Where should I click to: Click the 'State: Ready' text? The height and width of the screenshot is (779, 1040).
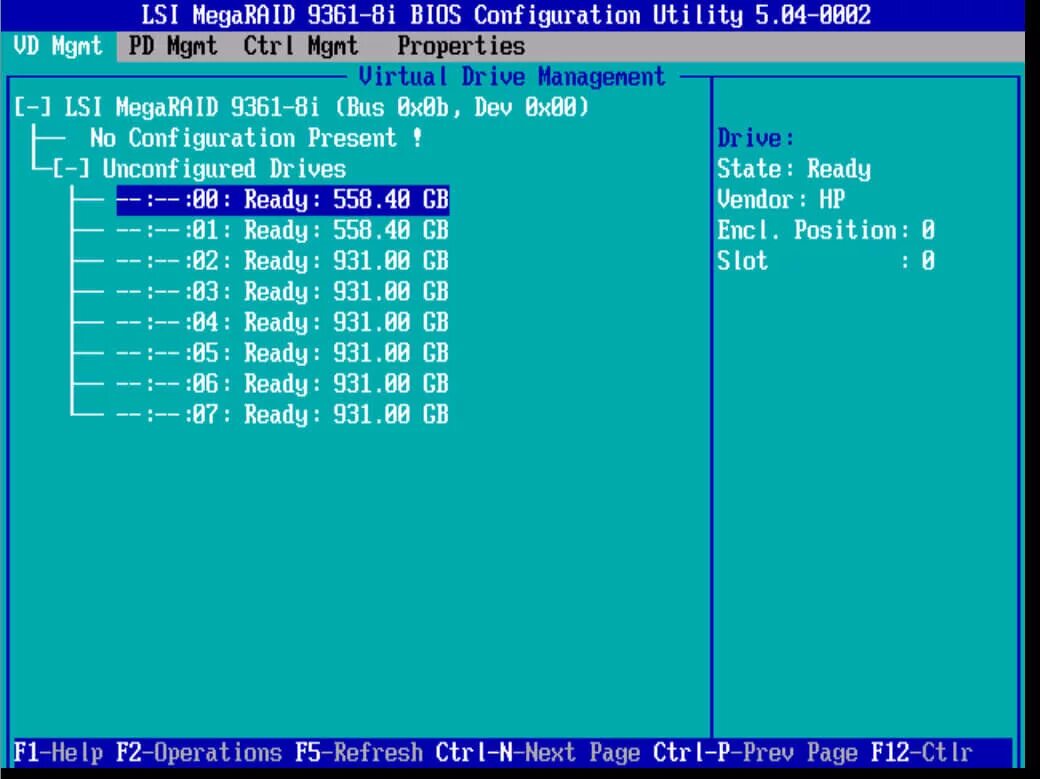[794, 169]
